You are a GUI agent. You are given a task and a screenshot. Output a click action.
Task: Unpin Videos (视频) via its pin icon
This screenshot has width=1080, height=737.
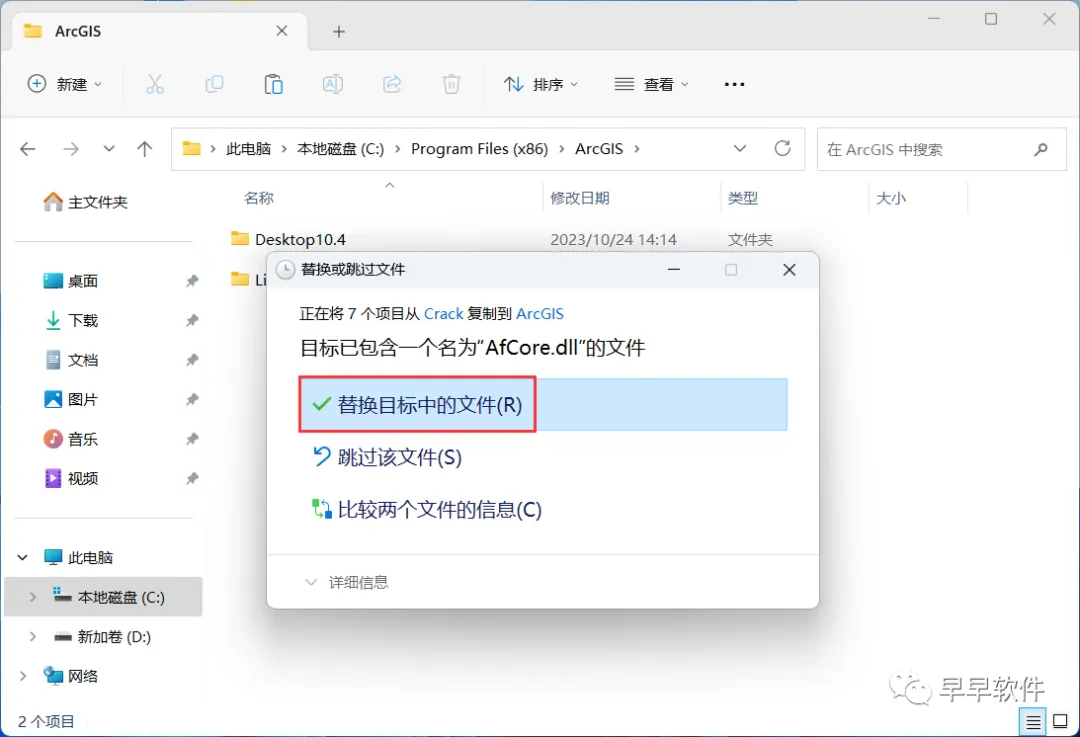pyautogui.click(x=192, y=478)
